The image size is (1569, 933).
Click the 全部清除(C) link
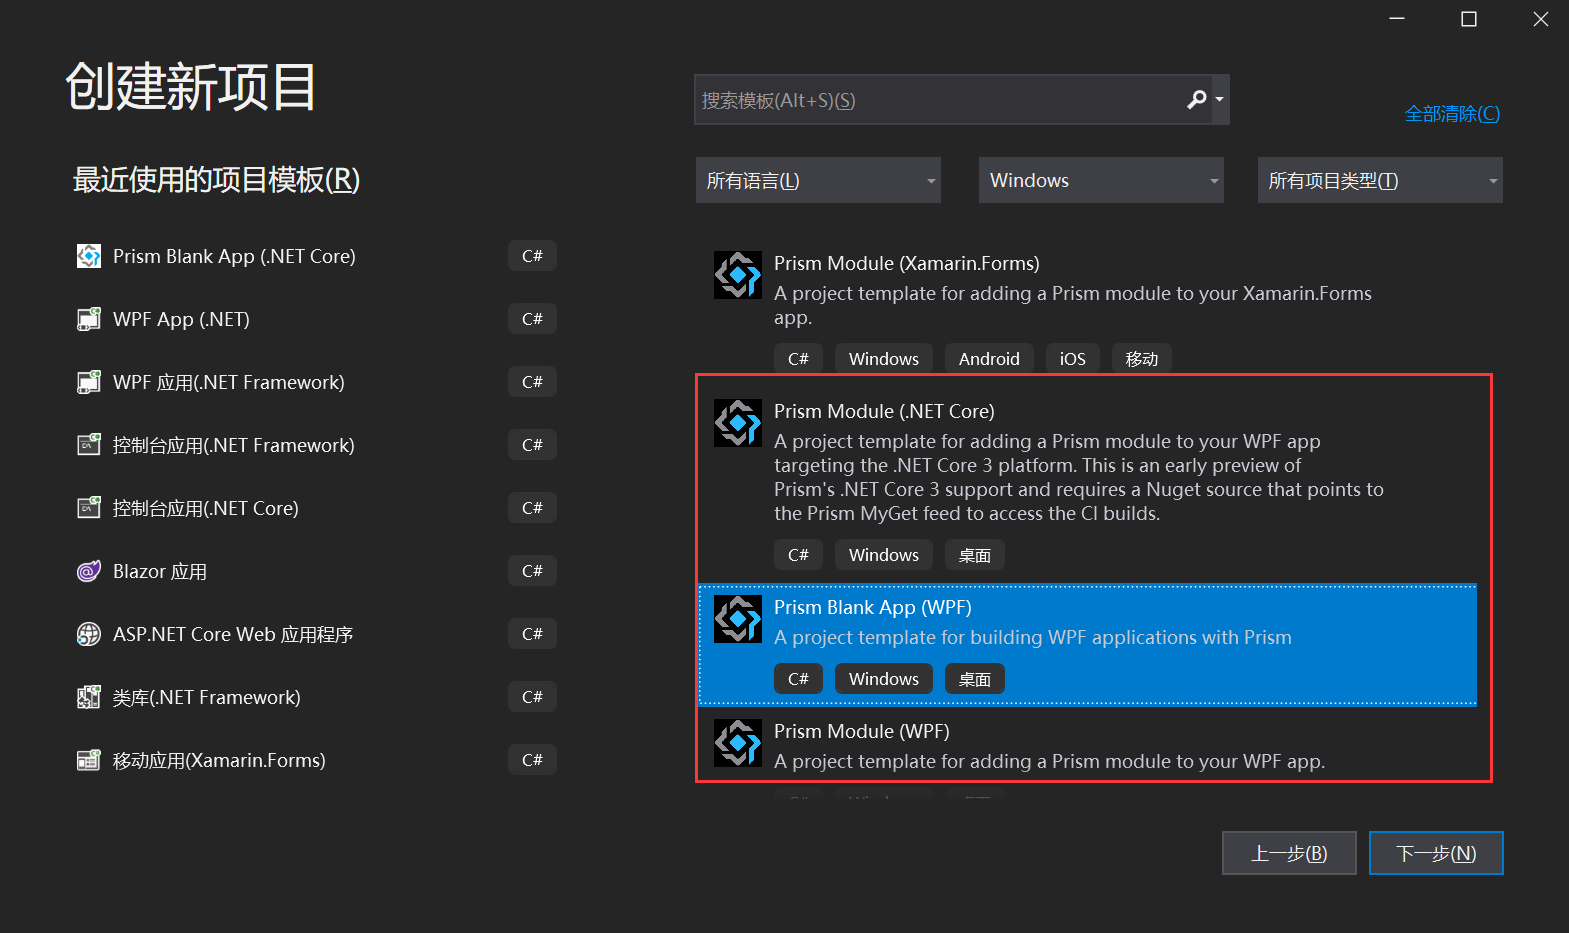coord(1452,114)
